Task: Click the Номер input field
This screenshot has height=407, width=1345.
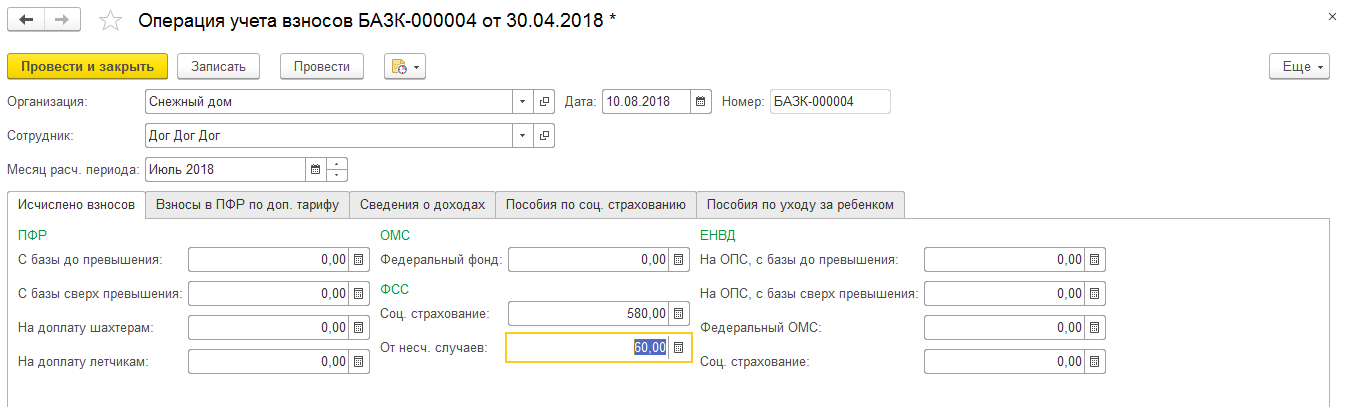Action: pos(829,101)
